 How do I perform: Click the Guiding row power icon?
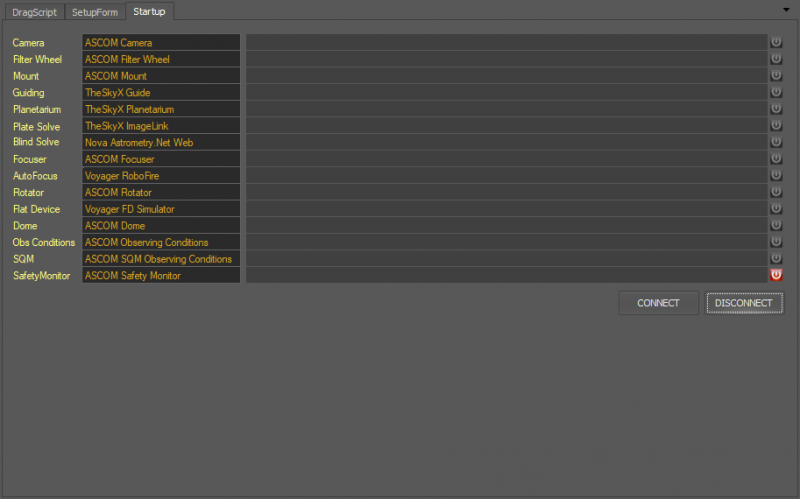776,92
